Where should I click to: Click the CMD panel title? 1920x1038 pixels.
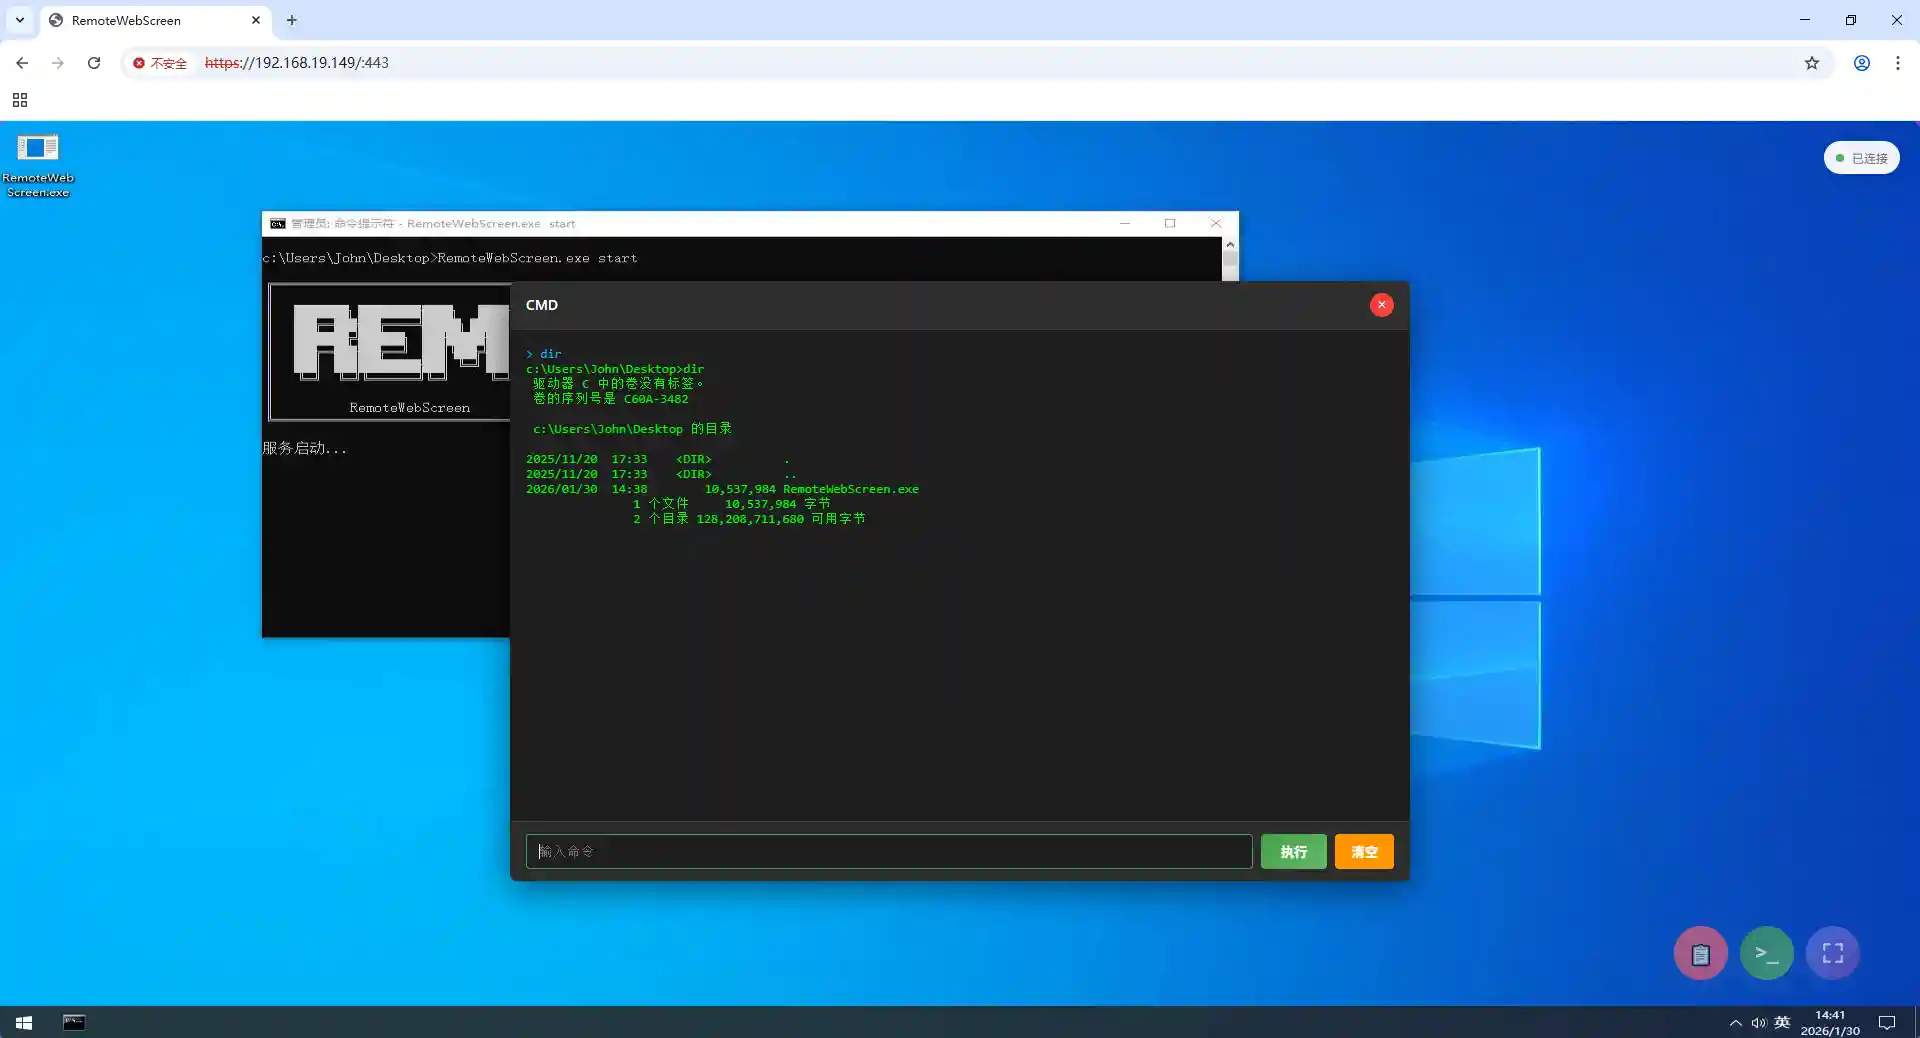(x=542, y=305)
